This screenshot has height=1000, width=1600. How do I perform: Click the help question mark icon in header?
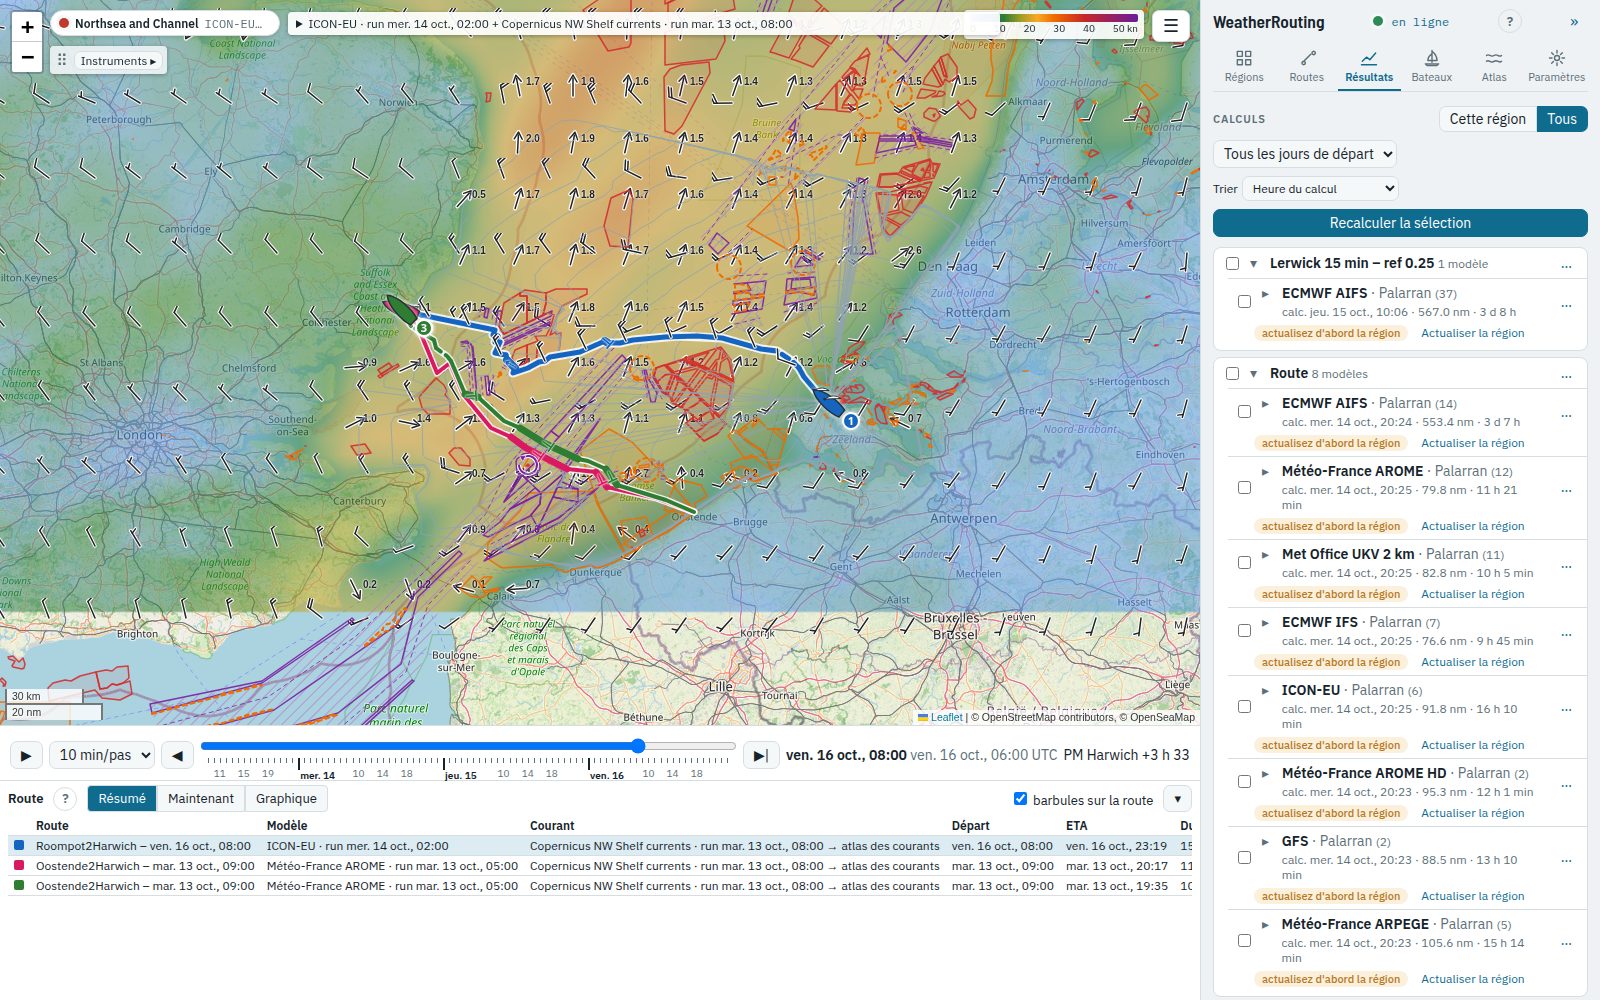tap(1510, 22)
